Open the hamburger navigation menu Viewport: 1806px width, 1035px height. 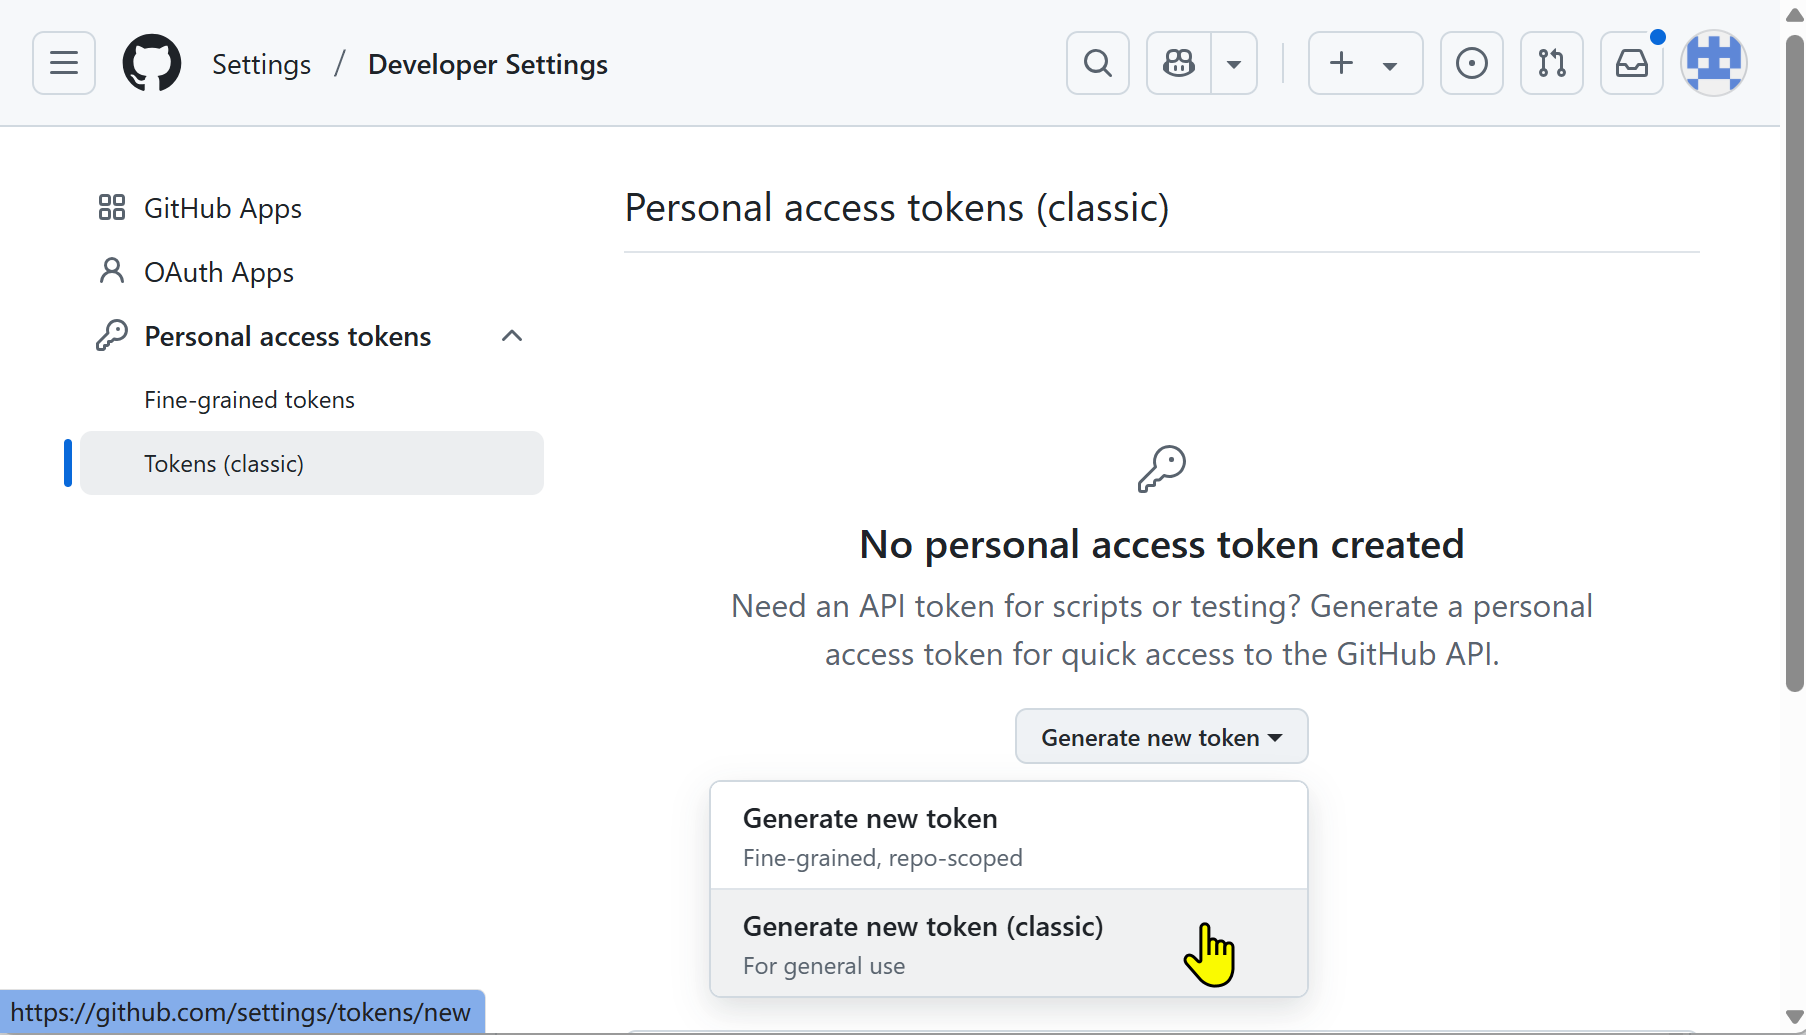point(64,63)
